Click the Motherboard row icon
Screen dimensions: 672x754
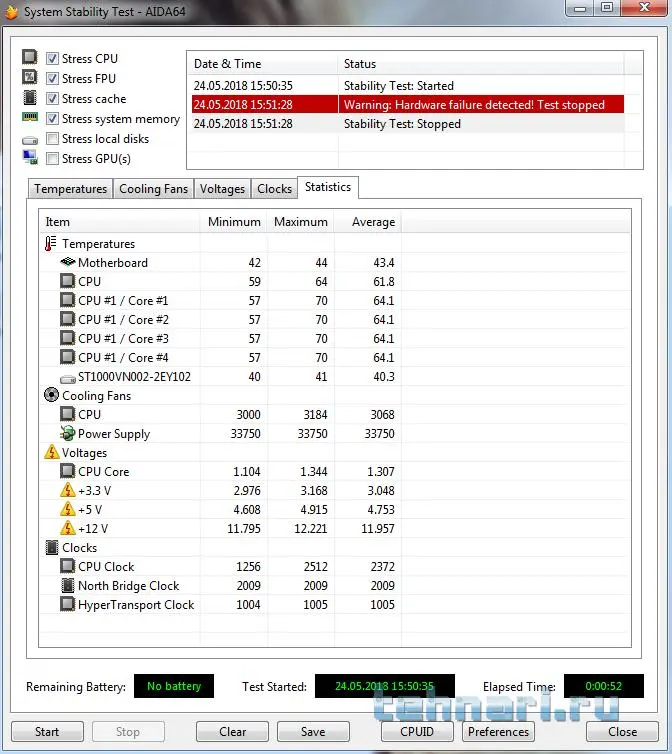[68, 262]
